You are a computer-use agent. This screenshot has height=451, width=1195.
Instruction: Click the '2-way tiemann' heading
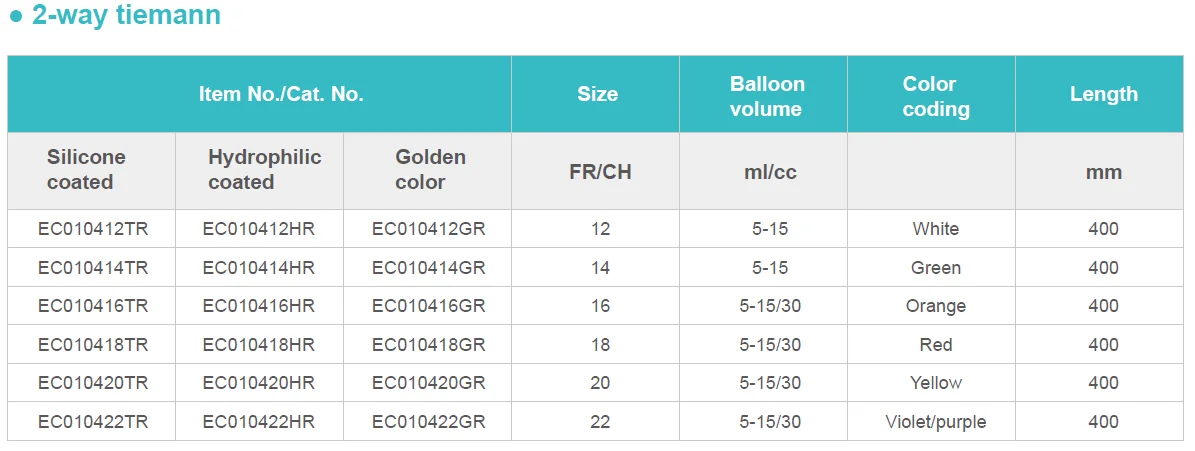click(125, 16)
